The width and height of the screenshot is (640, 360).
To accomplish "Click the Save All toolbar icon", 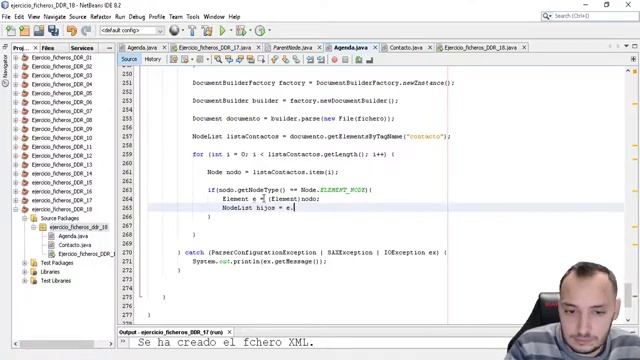I will tap(53, 31).
